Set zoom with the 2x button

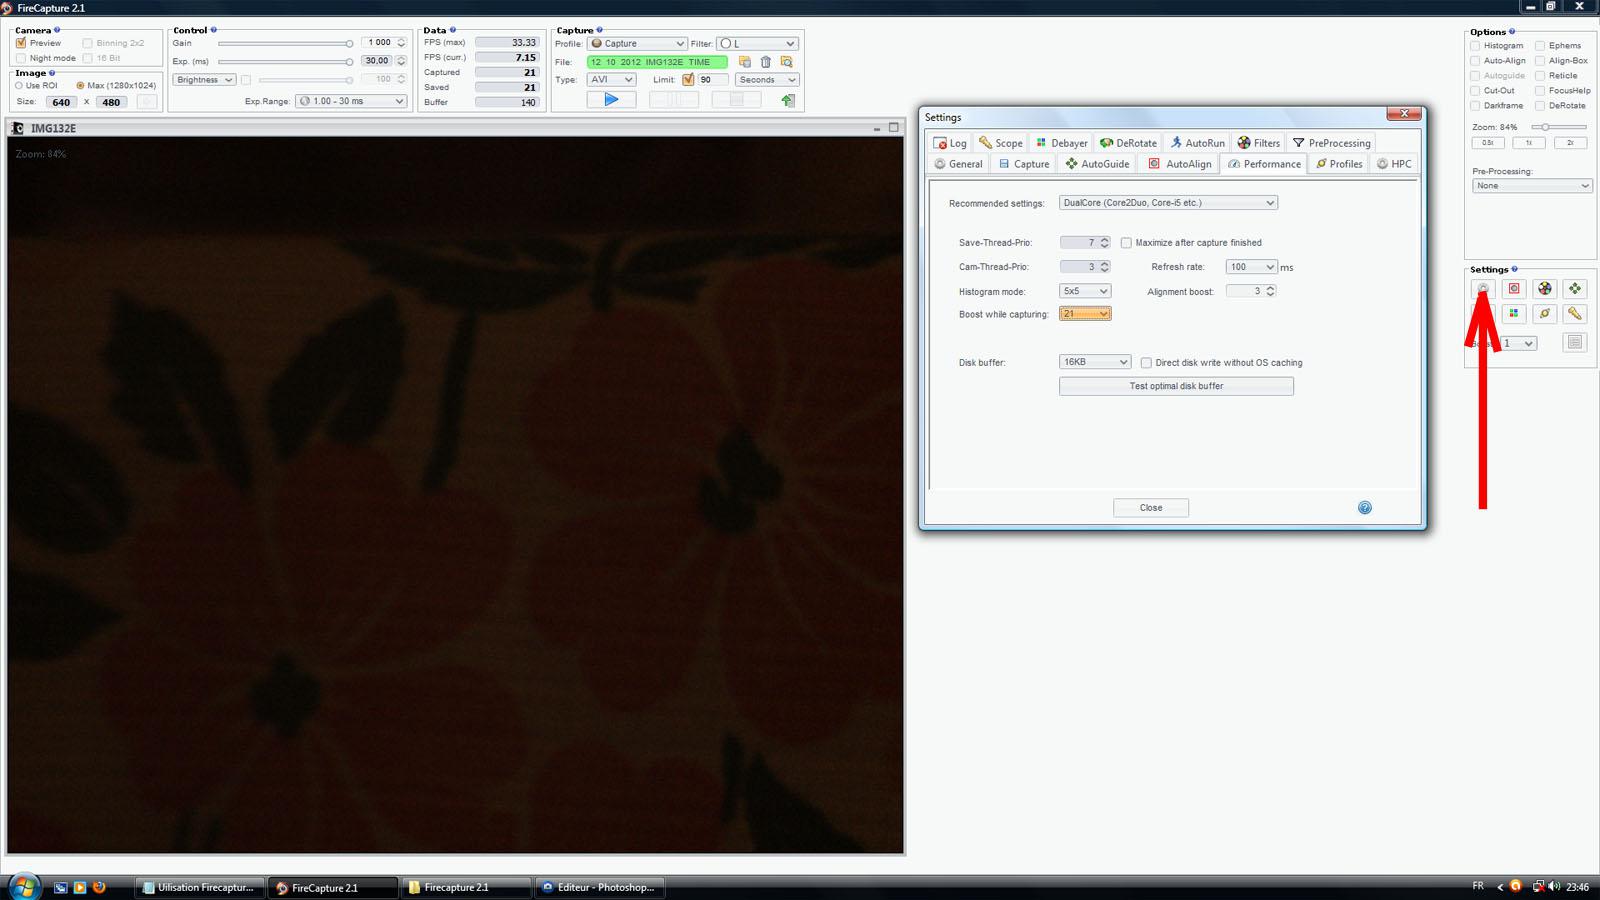tap(1570, 143)
